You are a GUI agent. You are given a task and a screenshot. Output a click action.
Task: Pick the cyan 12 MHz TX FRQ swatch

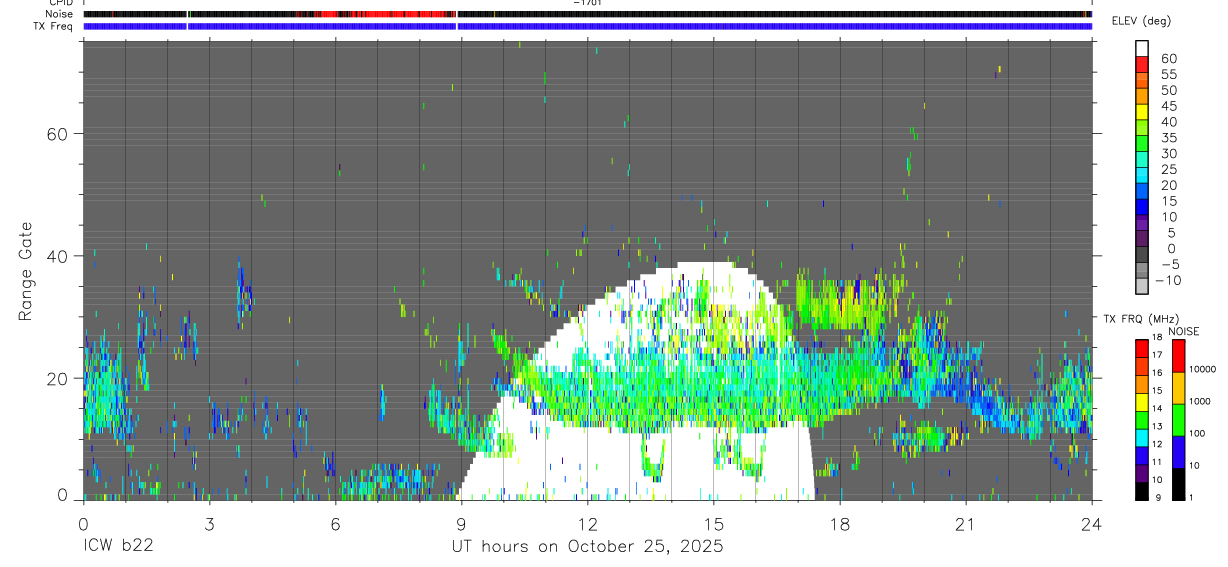click(1142, 437)
